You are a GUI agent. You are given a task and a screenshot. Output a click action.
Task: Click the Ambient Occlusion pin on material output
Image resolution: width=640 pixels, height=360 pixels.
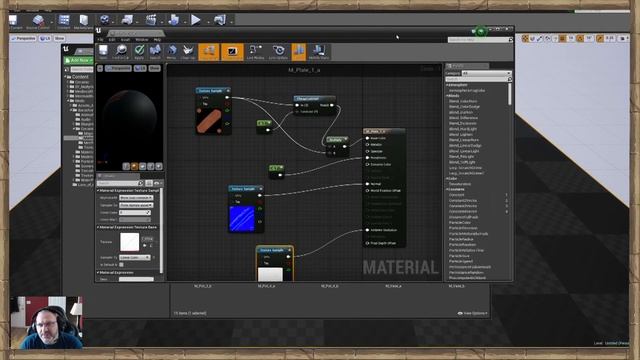(368, 230)
